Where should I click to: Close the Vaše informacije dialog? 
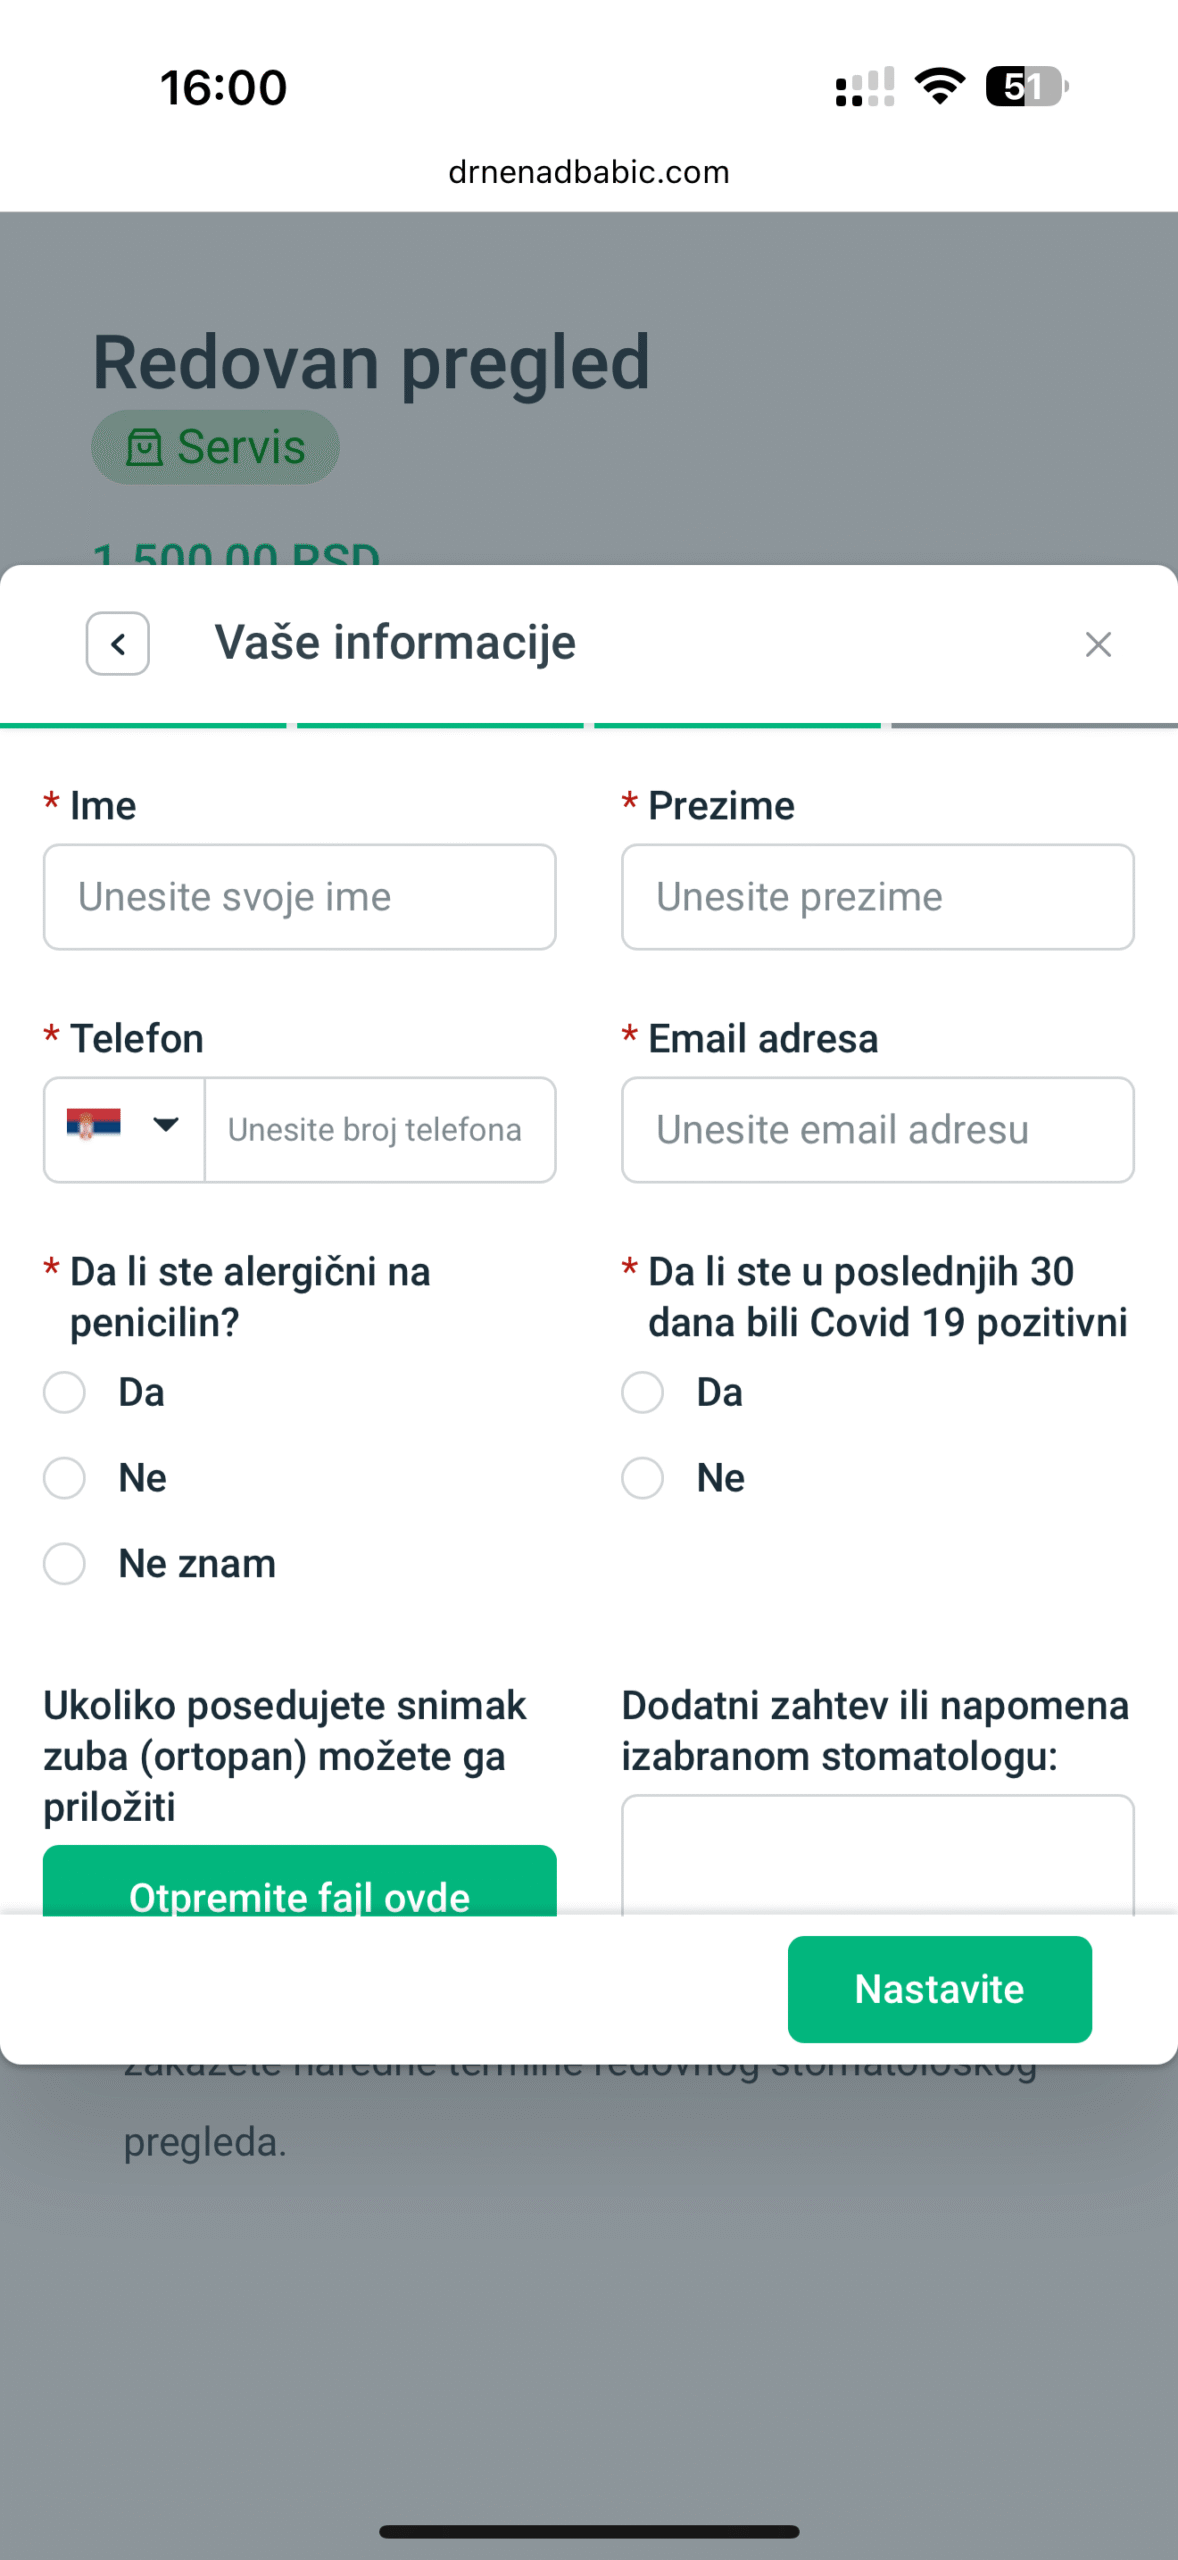click(1098, 645)
